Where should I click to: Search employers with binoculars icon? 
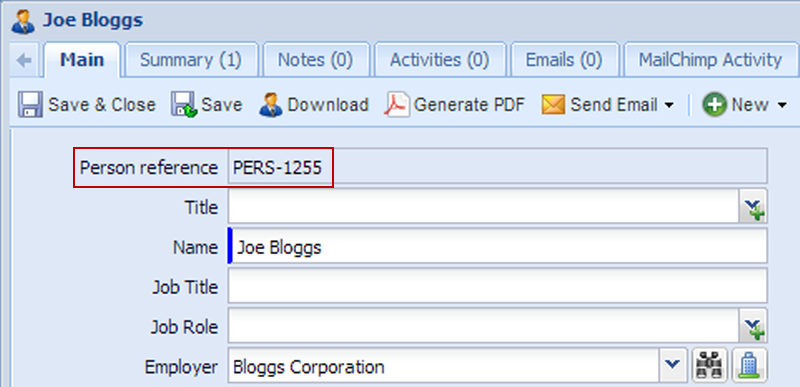(710, 365)
